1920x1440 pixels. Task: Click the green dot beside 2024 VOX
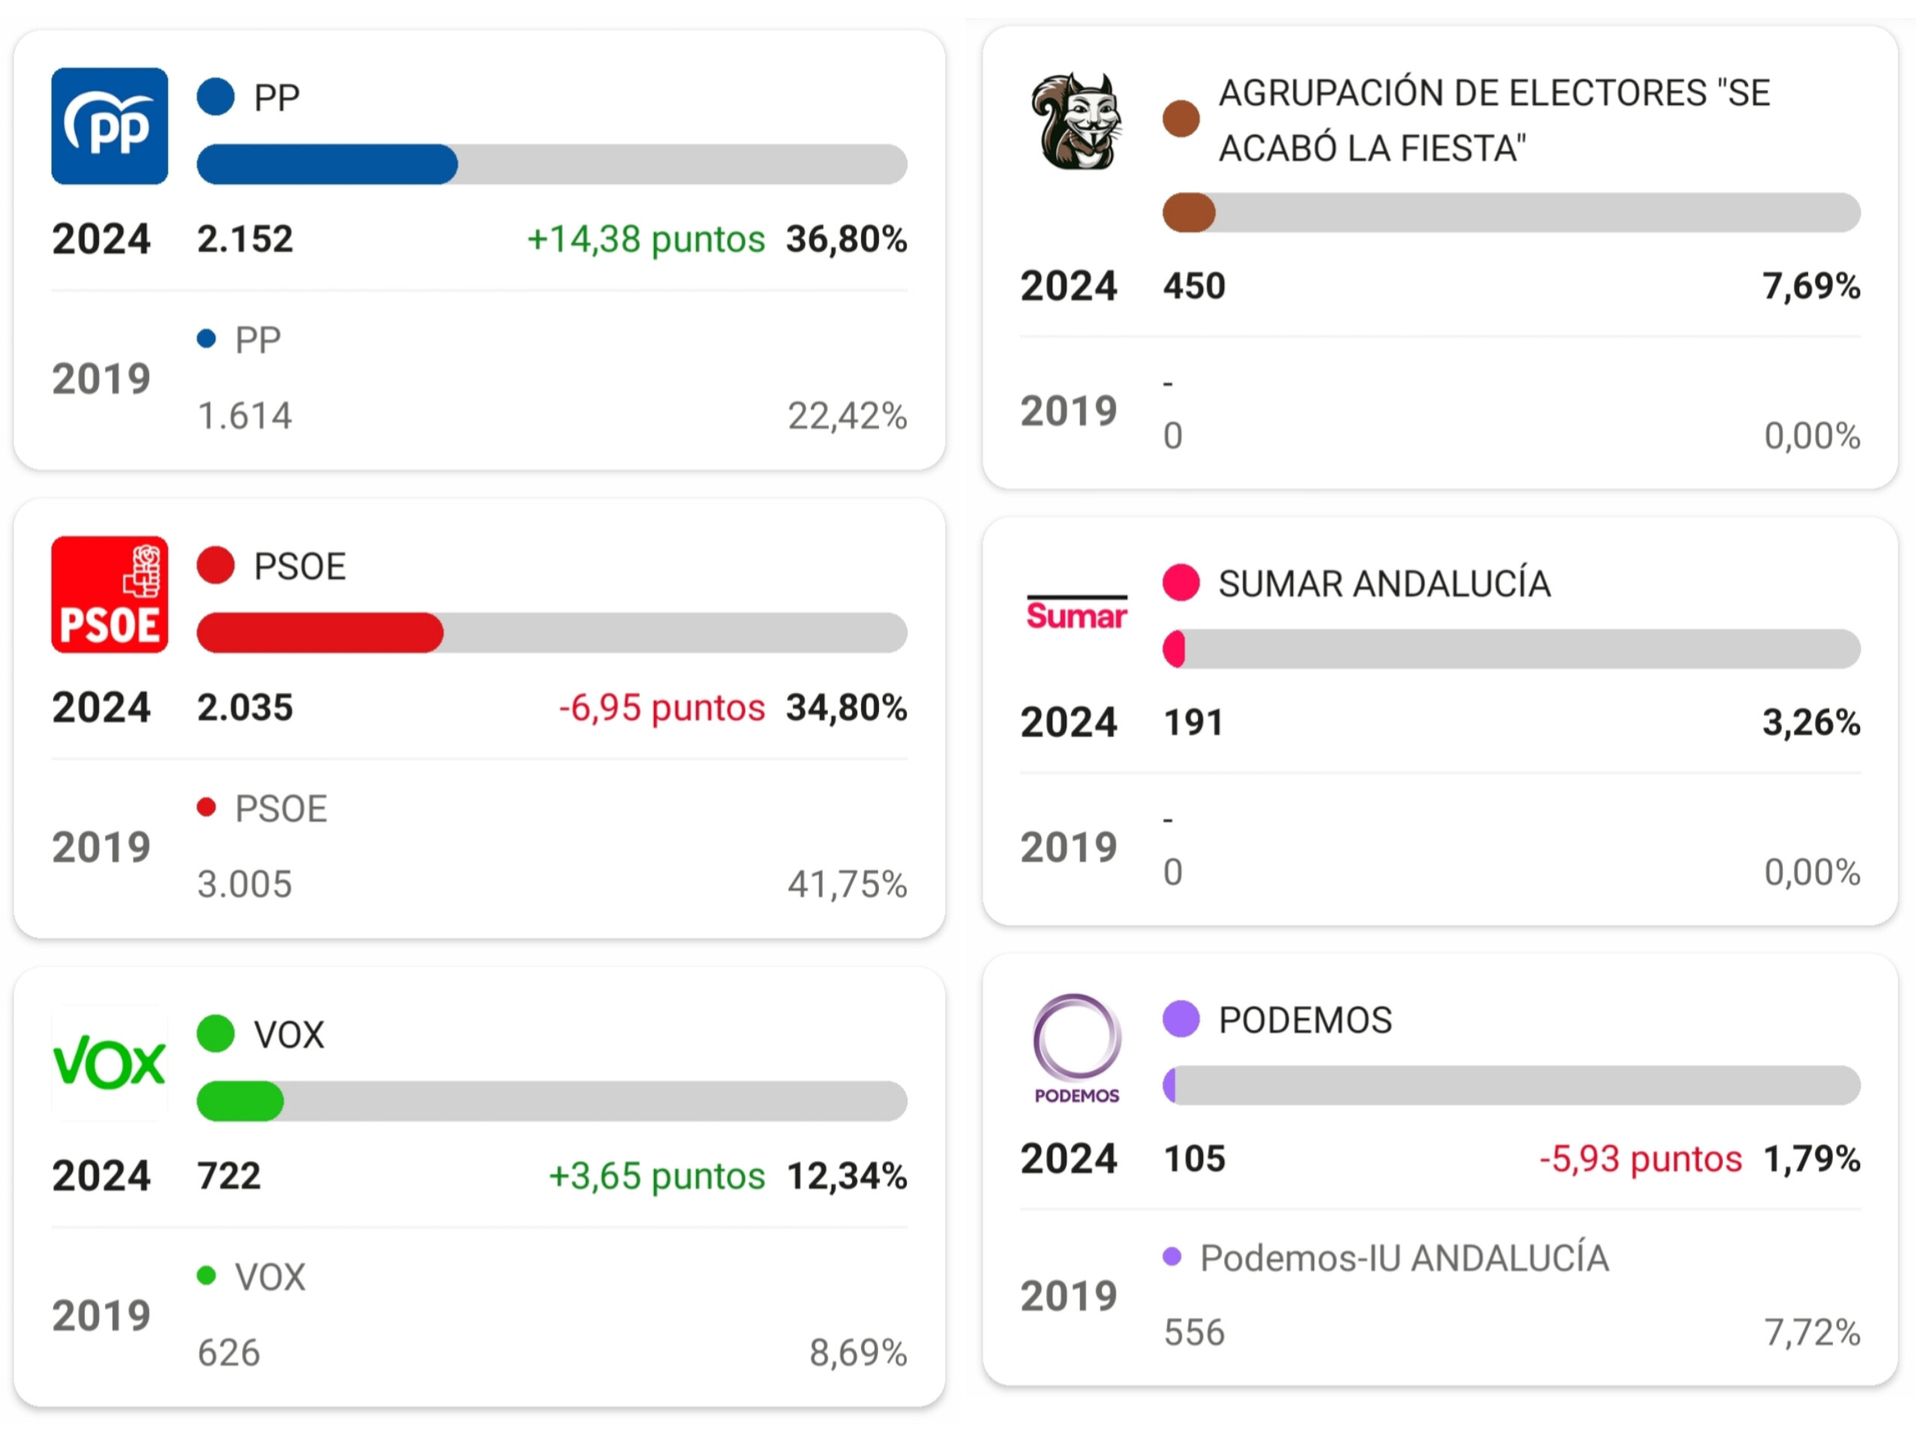point(216,1033)
